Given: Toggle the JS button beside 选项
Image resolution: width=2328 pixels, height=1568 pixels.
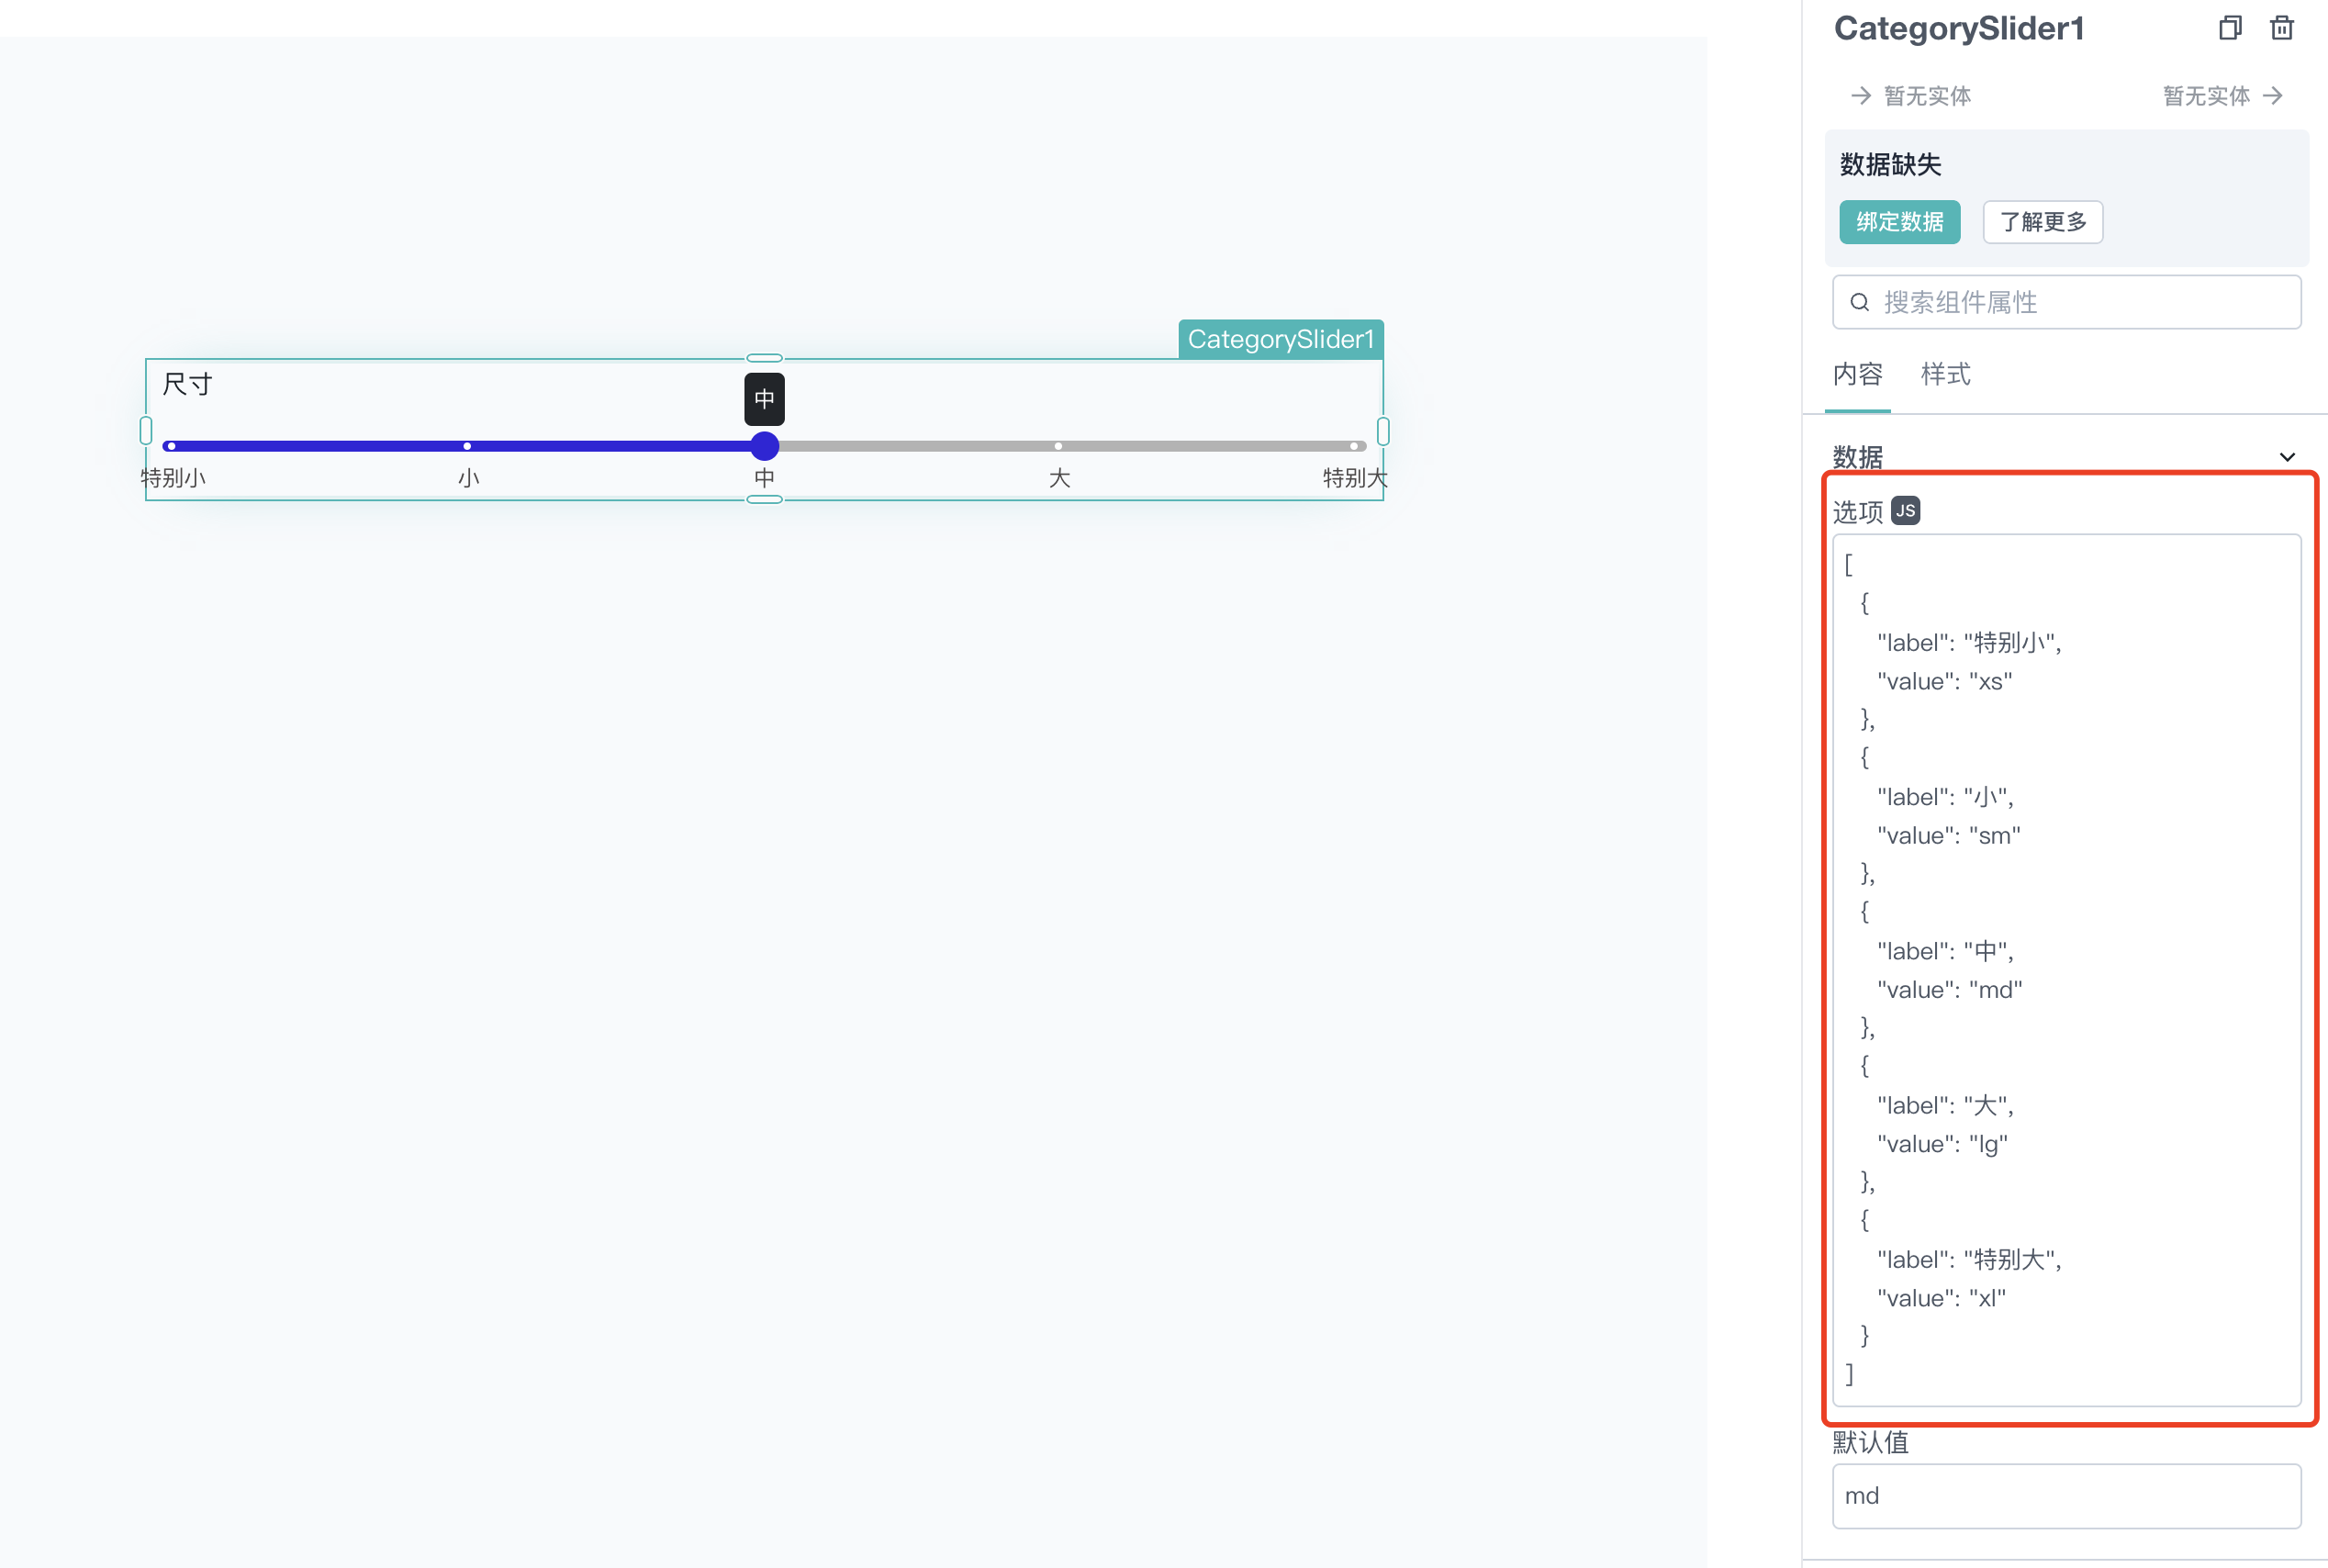Looking at the screenshot, I should click(1905, 511).
